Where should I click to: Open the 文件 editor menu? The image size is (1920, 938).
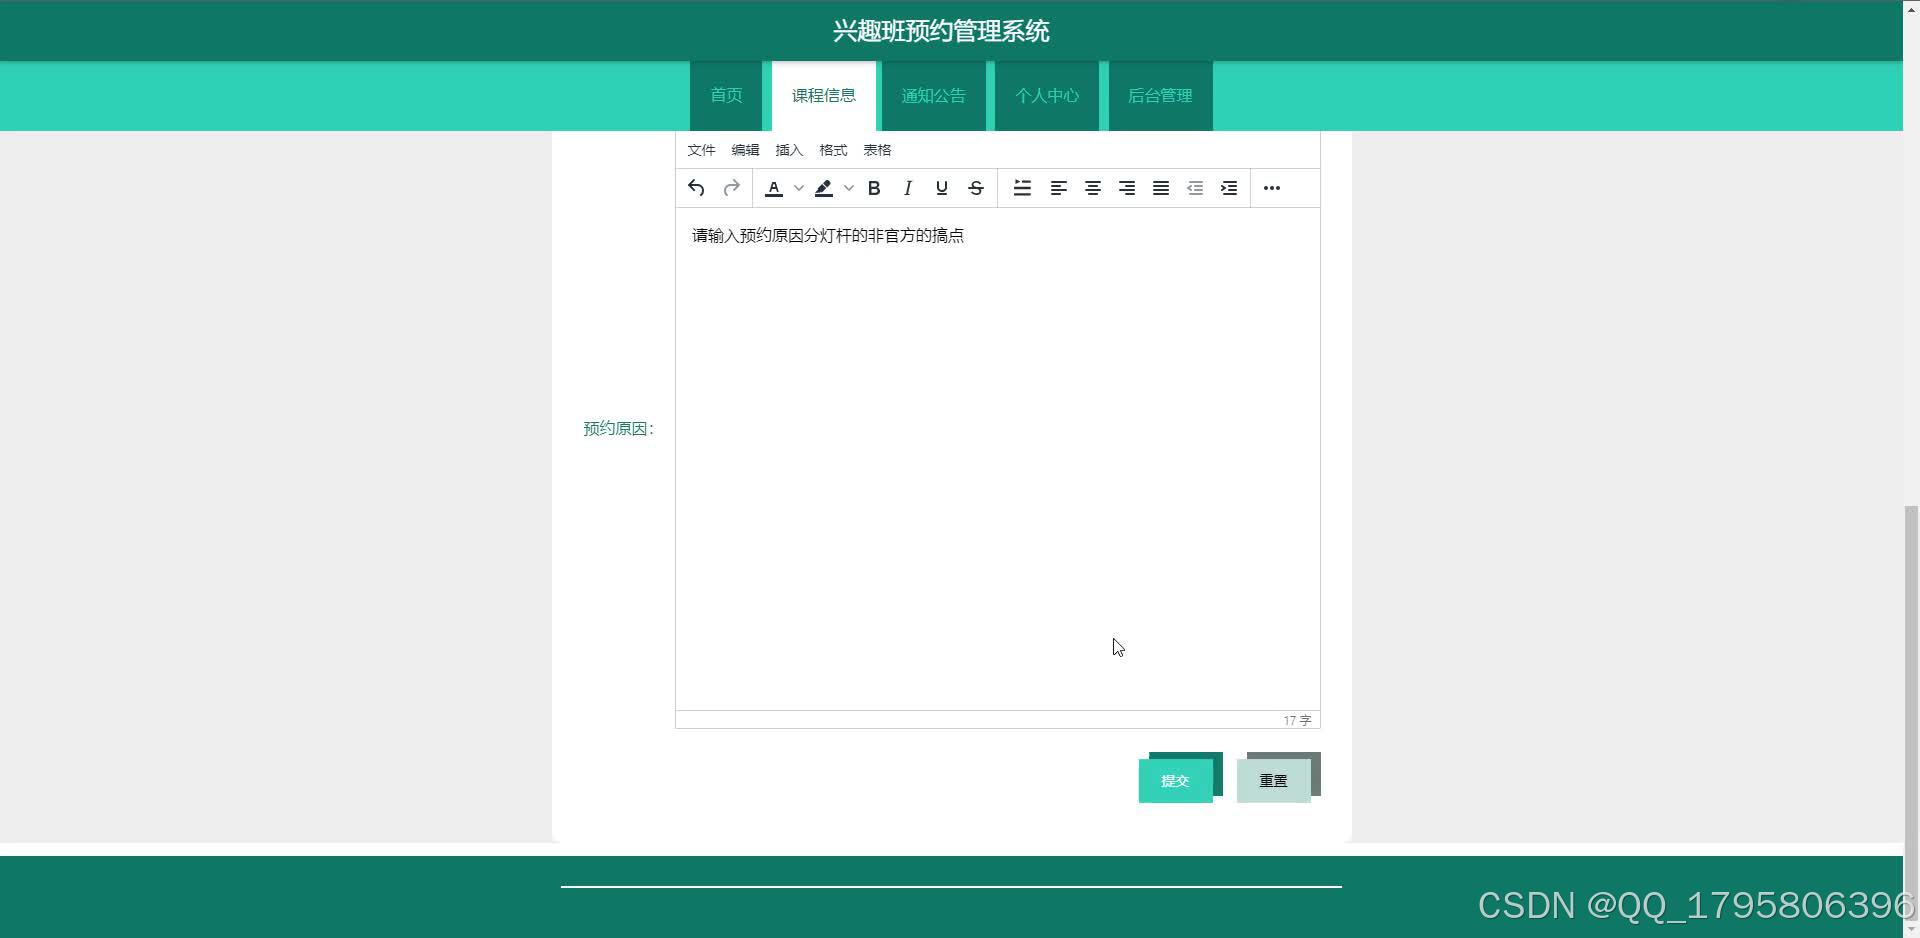point(701,150)
